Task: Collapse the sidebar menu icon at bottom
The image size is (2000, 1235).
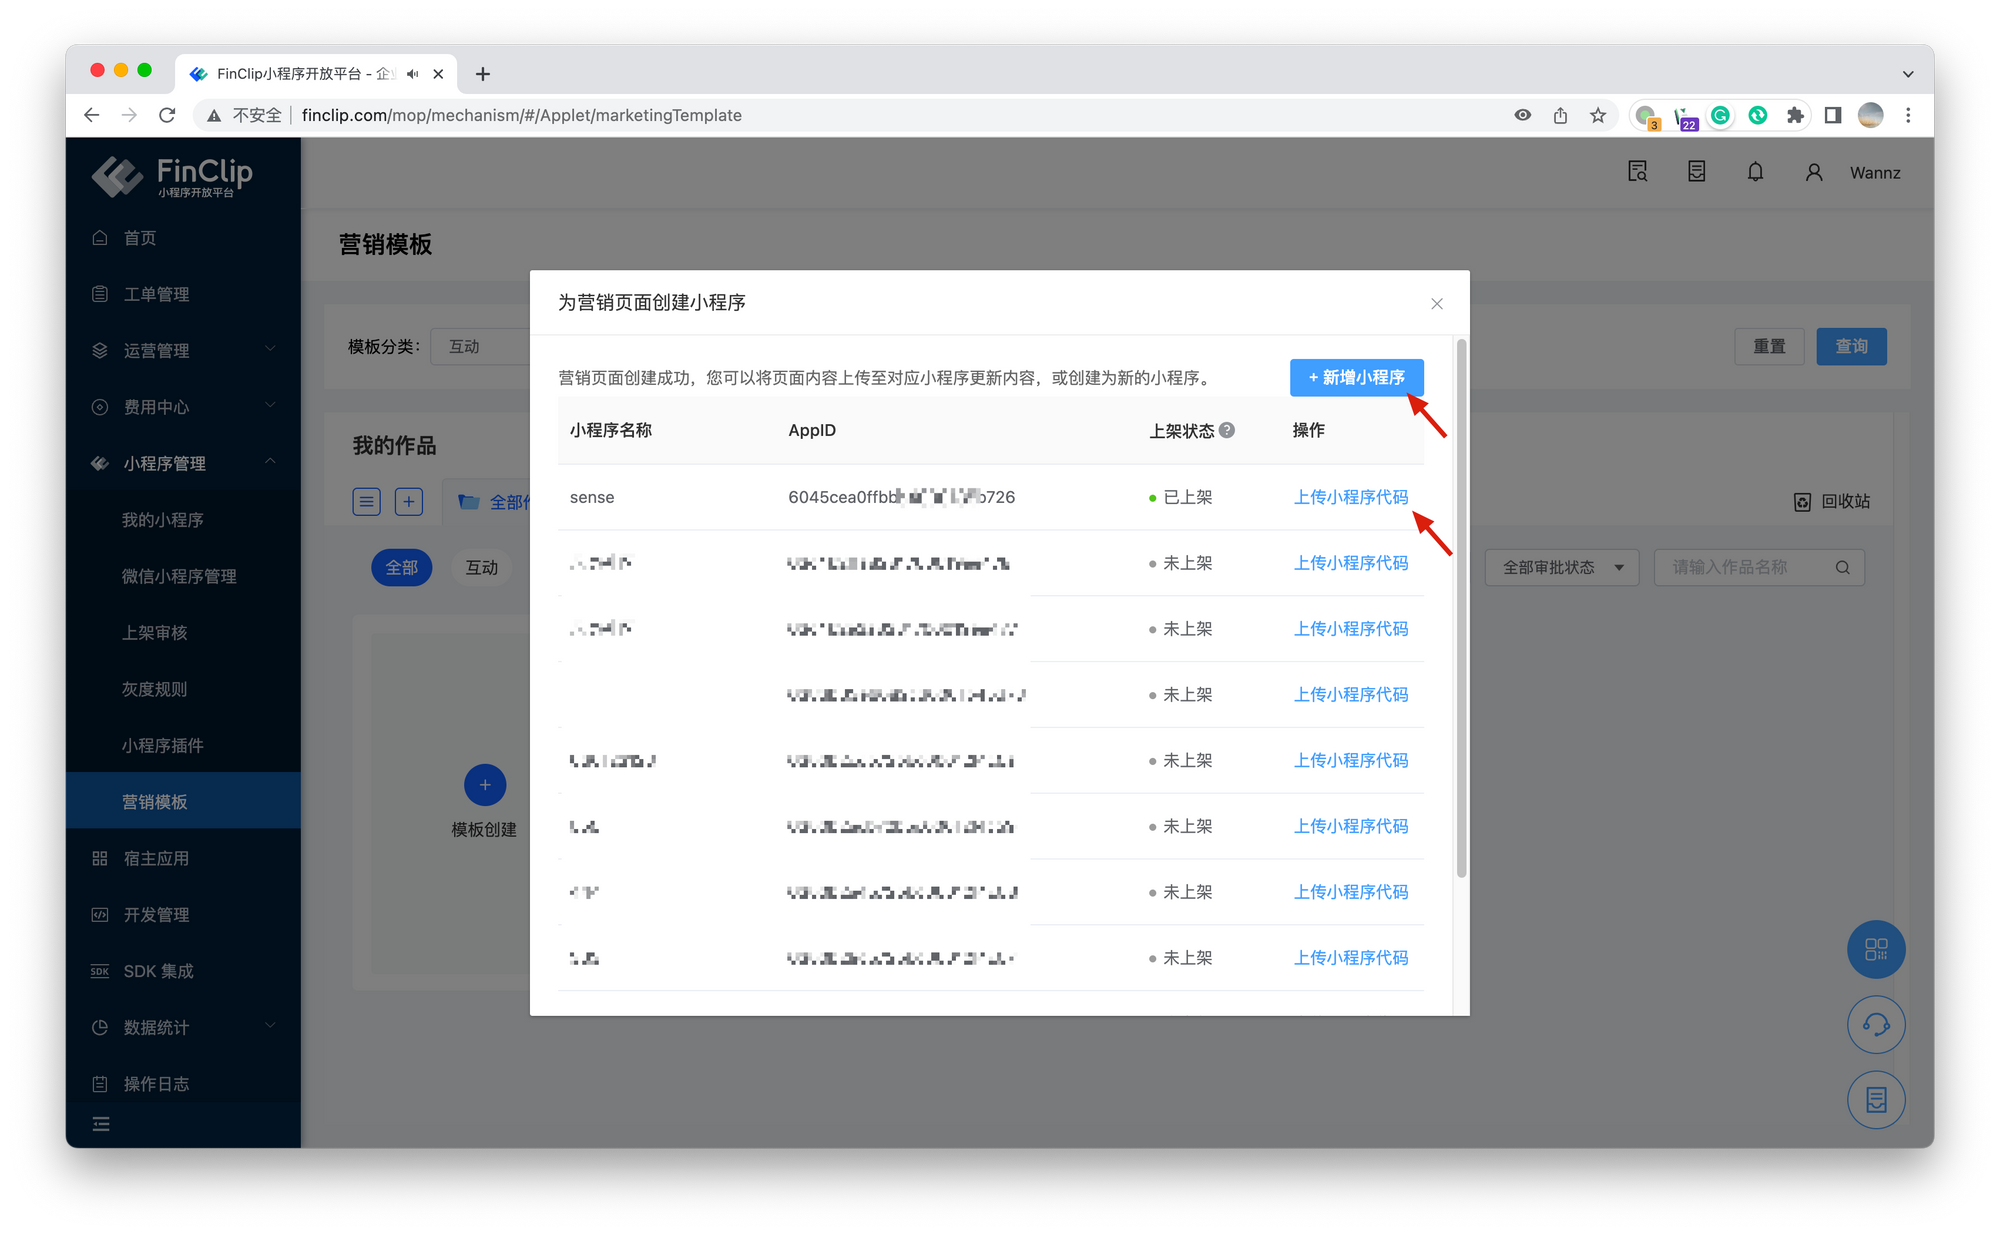Action: point(101,1124)
